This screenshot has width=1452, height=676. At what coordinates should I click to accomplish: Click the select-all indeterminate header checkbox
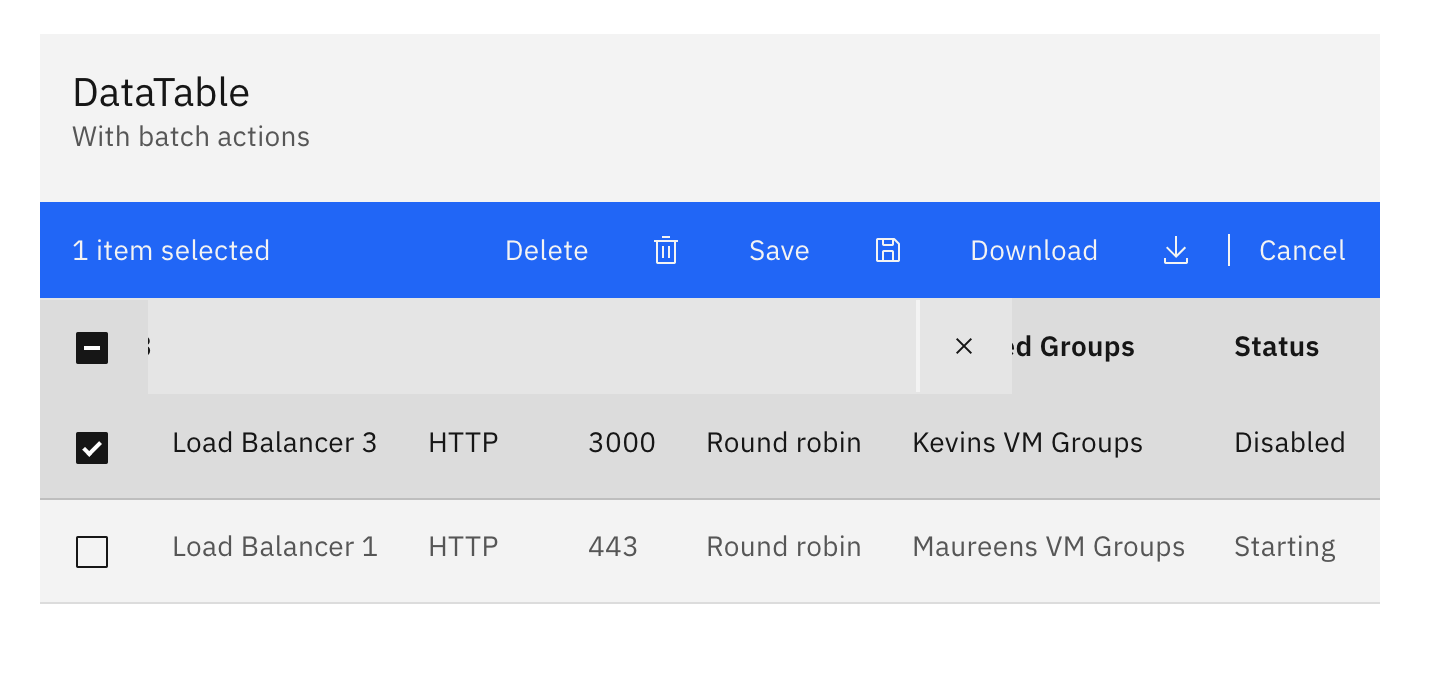pos(91,347)
